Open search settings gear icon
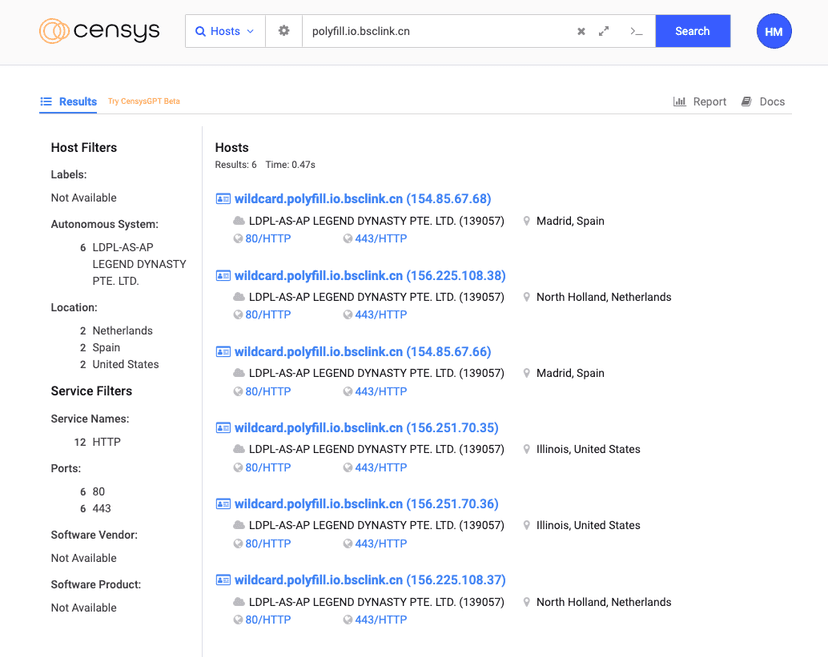828x657 pixels. (x=284, y=31)
